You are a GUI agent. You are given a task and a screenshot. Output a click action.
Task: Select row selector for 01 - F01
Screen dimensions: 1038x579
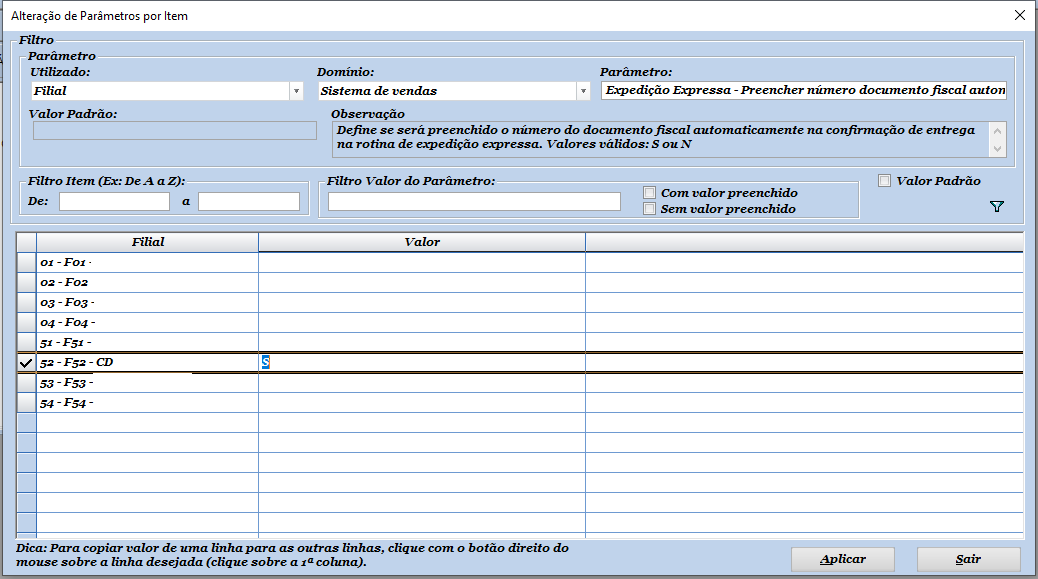[x=26, y=262]
